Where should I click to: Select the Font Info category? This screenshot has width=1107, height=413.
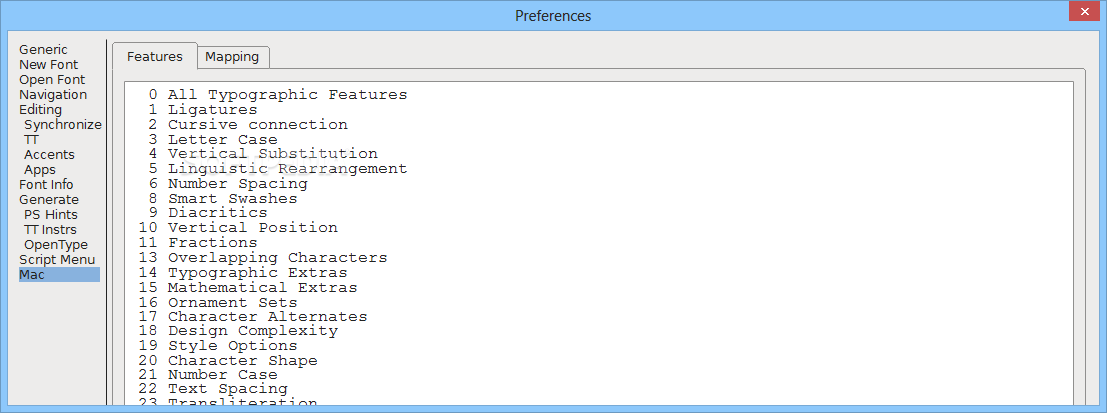pos(46,185)
